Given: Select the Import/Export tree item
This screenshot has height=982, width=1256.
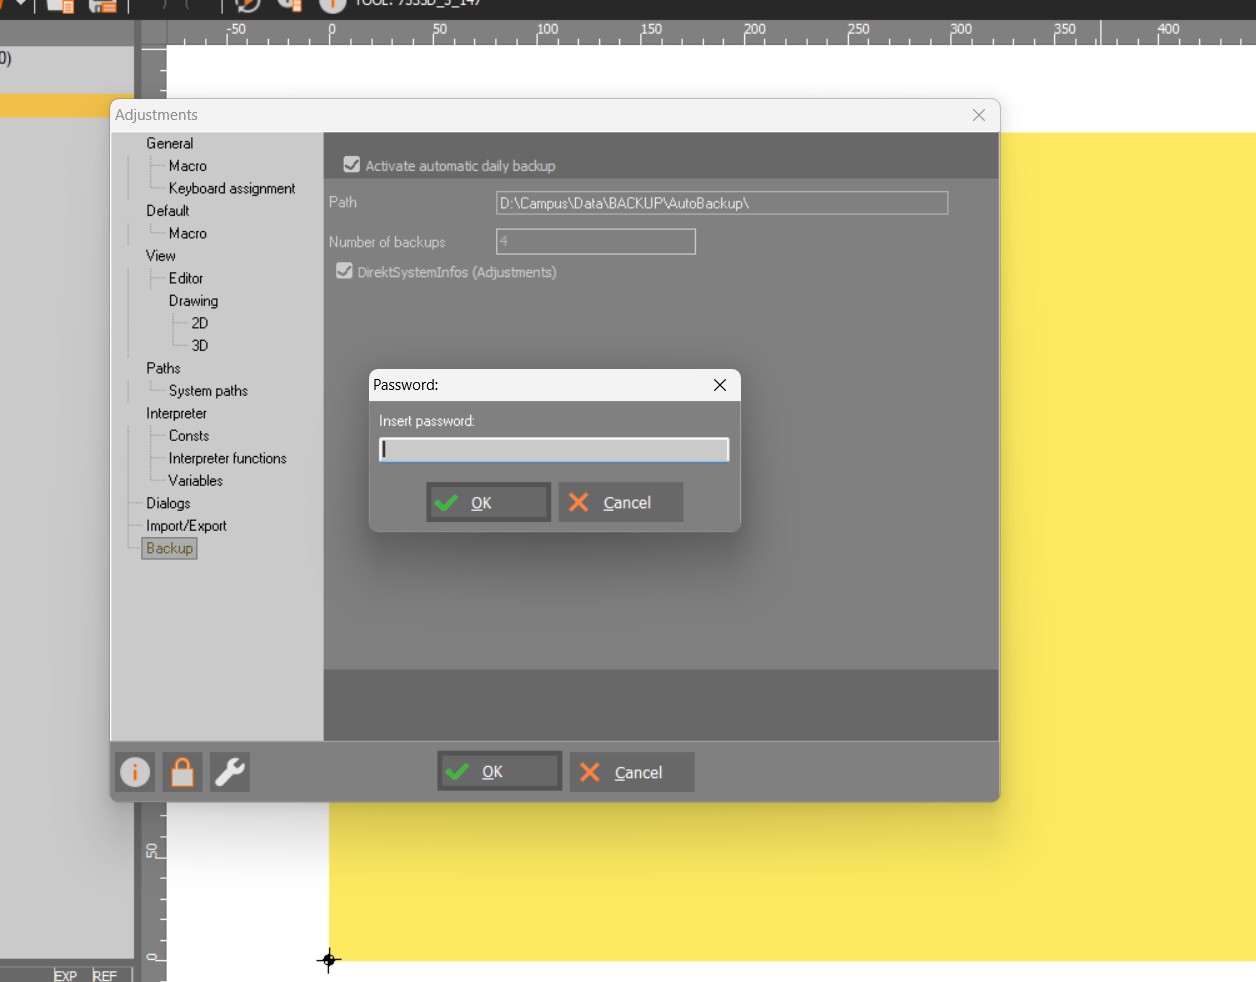Looking at the screenshot, I should click(x=186, y=526).
